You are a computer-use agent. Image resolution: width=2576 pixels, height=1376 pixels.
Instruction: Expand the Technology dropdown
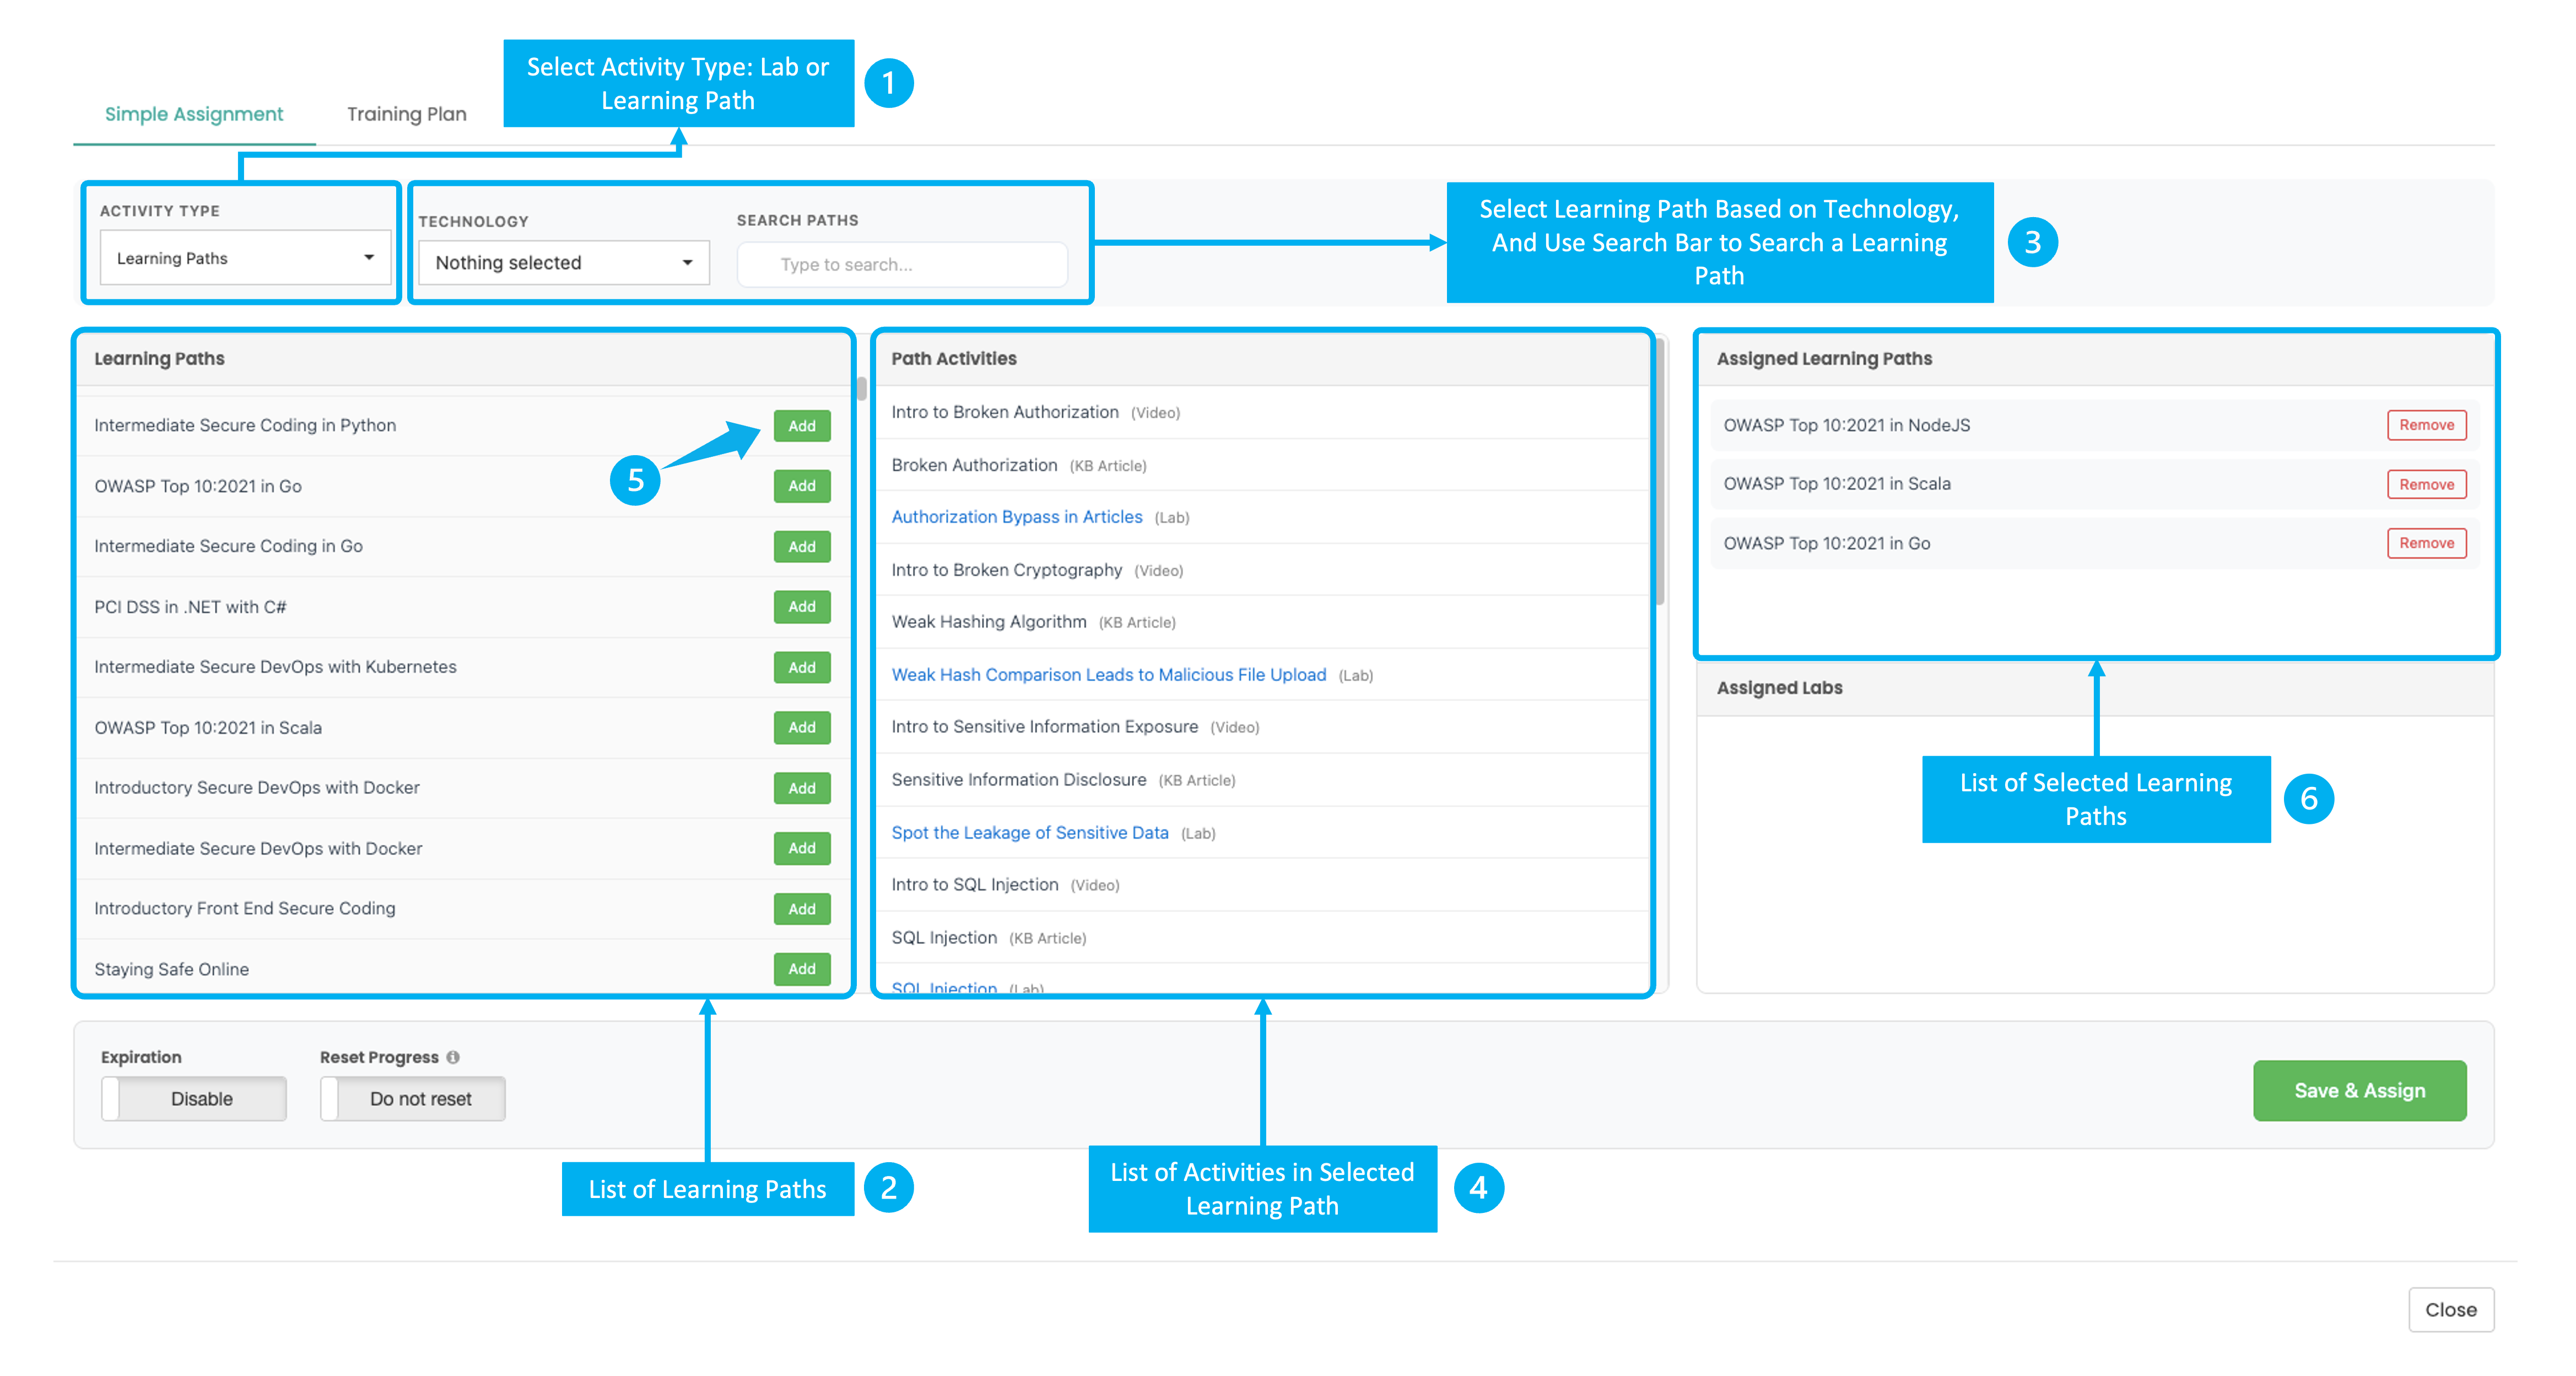coord(563,263)
